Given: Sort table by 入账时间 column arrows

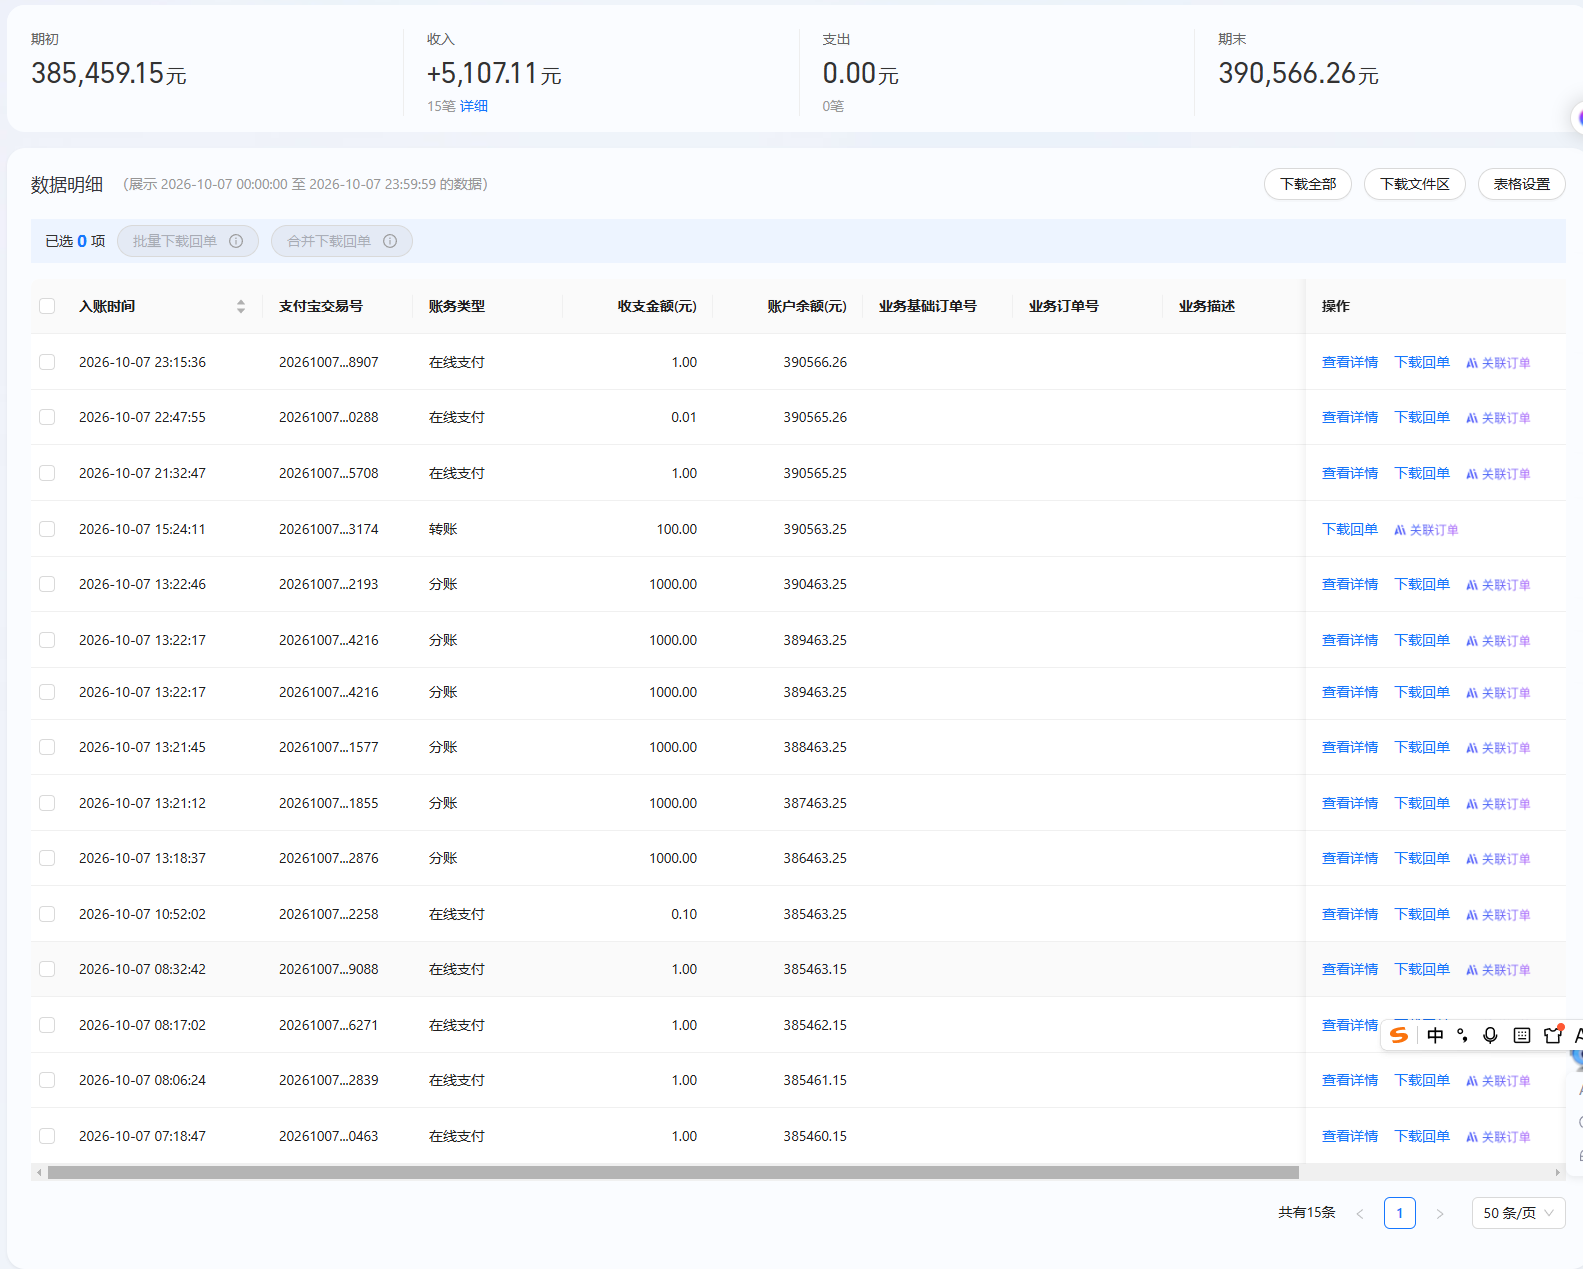Looking at the screenshot, I should pos(241,306).
